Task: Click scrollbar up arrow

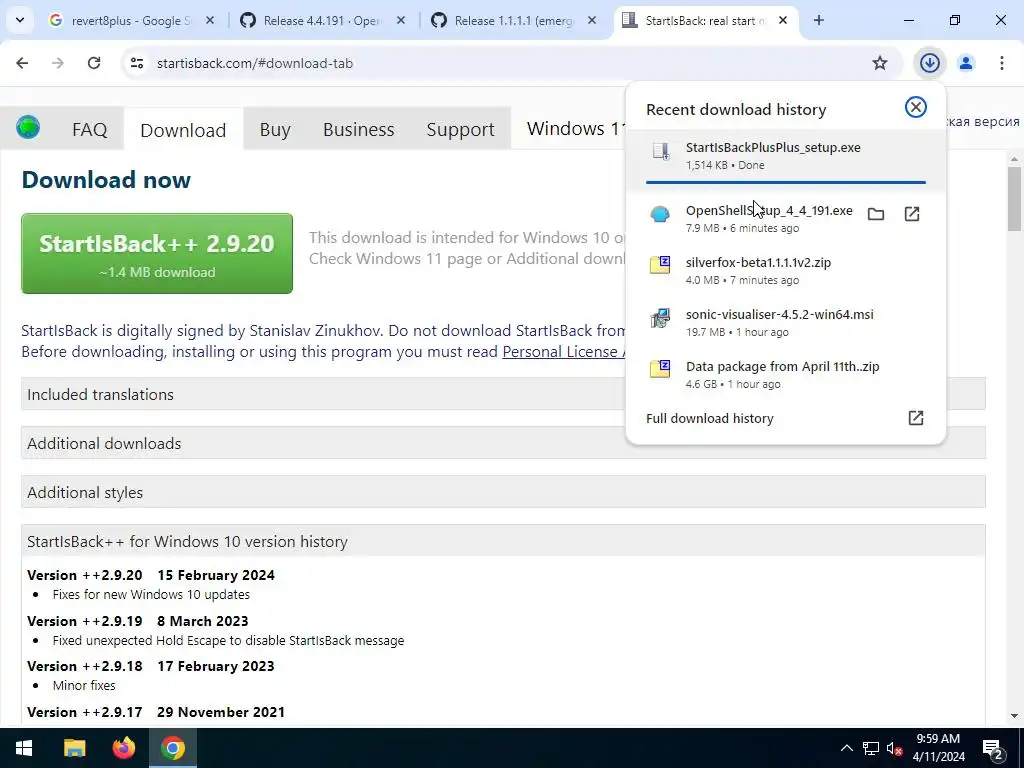Action: (x=1014, y=159)
